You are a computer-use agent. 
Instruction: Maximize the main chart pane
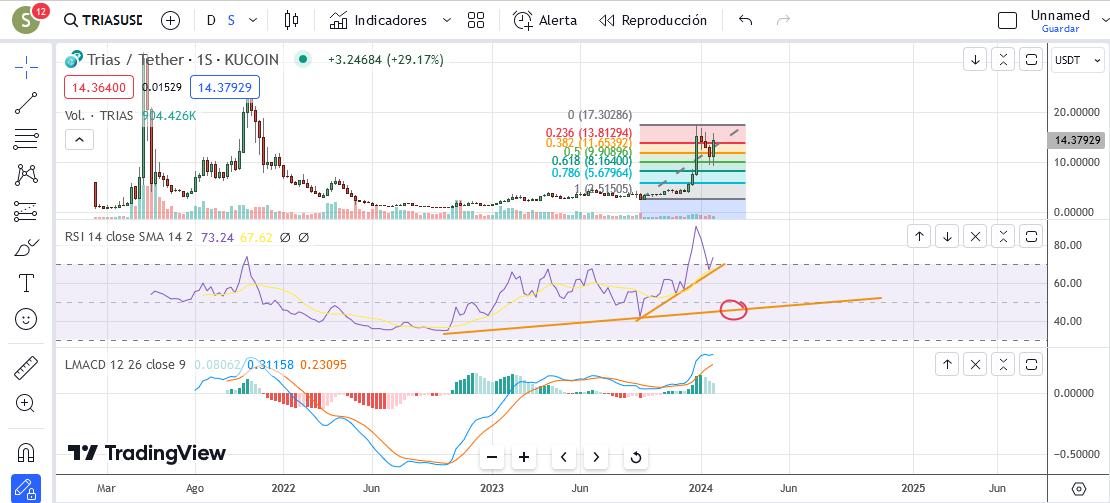1031,60
